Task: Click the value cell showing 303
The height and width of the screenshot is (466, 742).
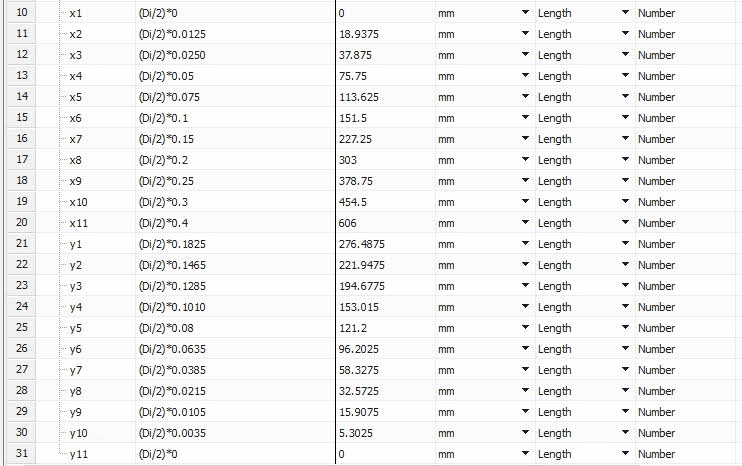Action: pyautogui.click(x=348, y=160)
